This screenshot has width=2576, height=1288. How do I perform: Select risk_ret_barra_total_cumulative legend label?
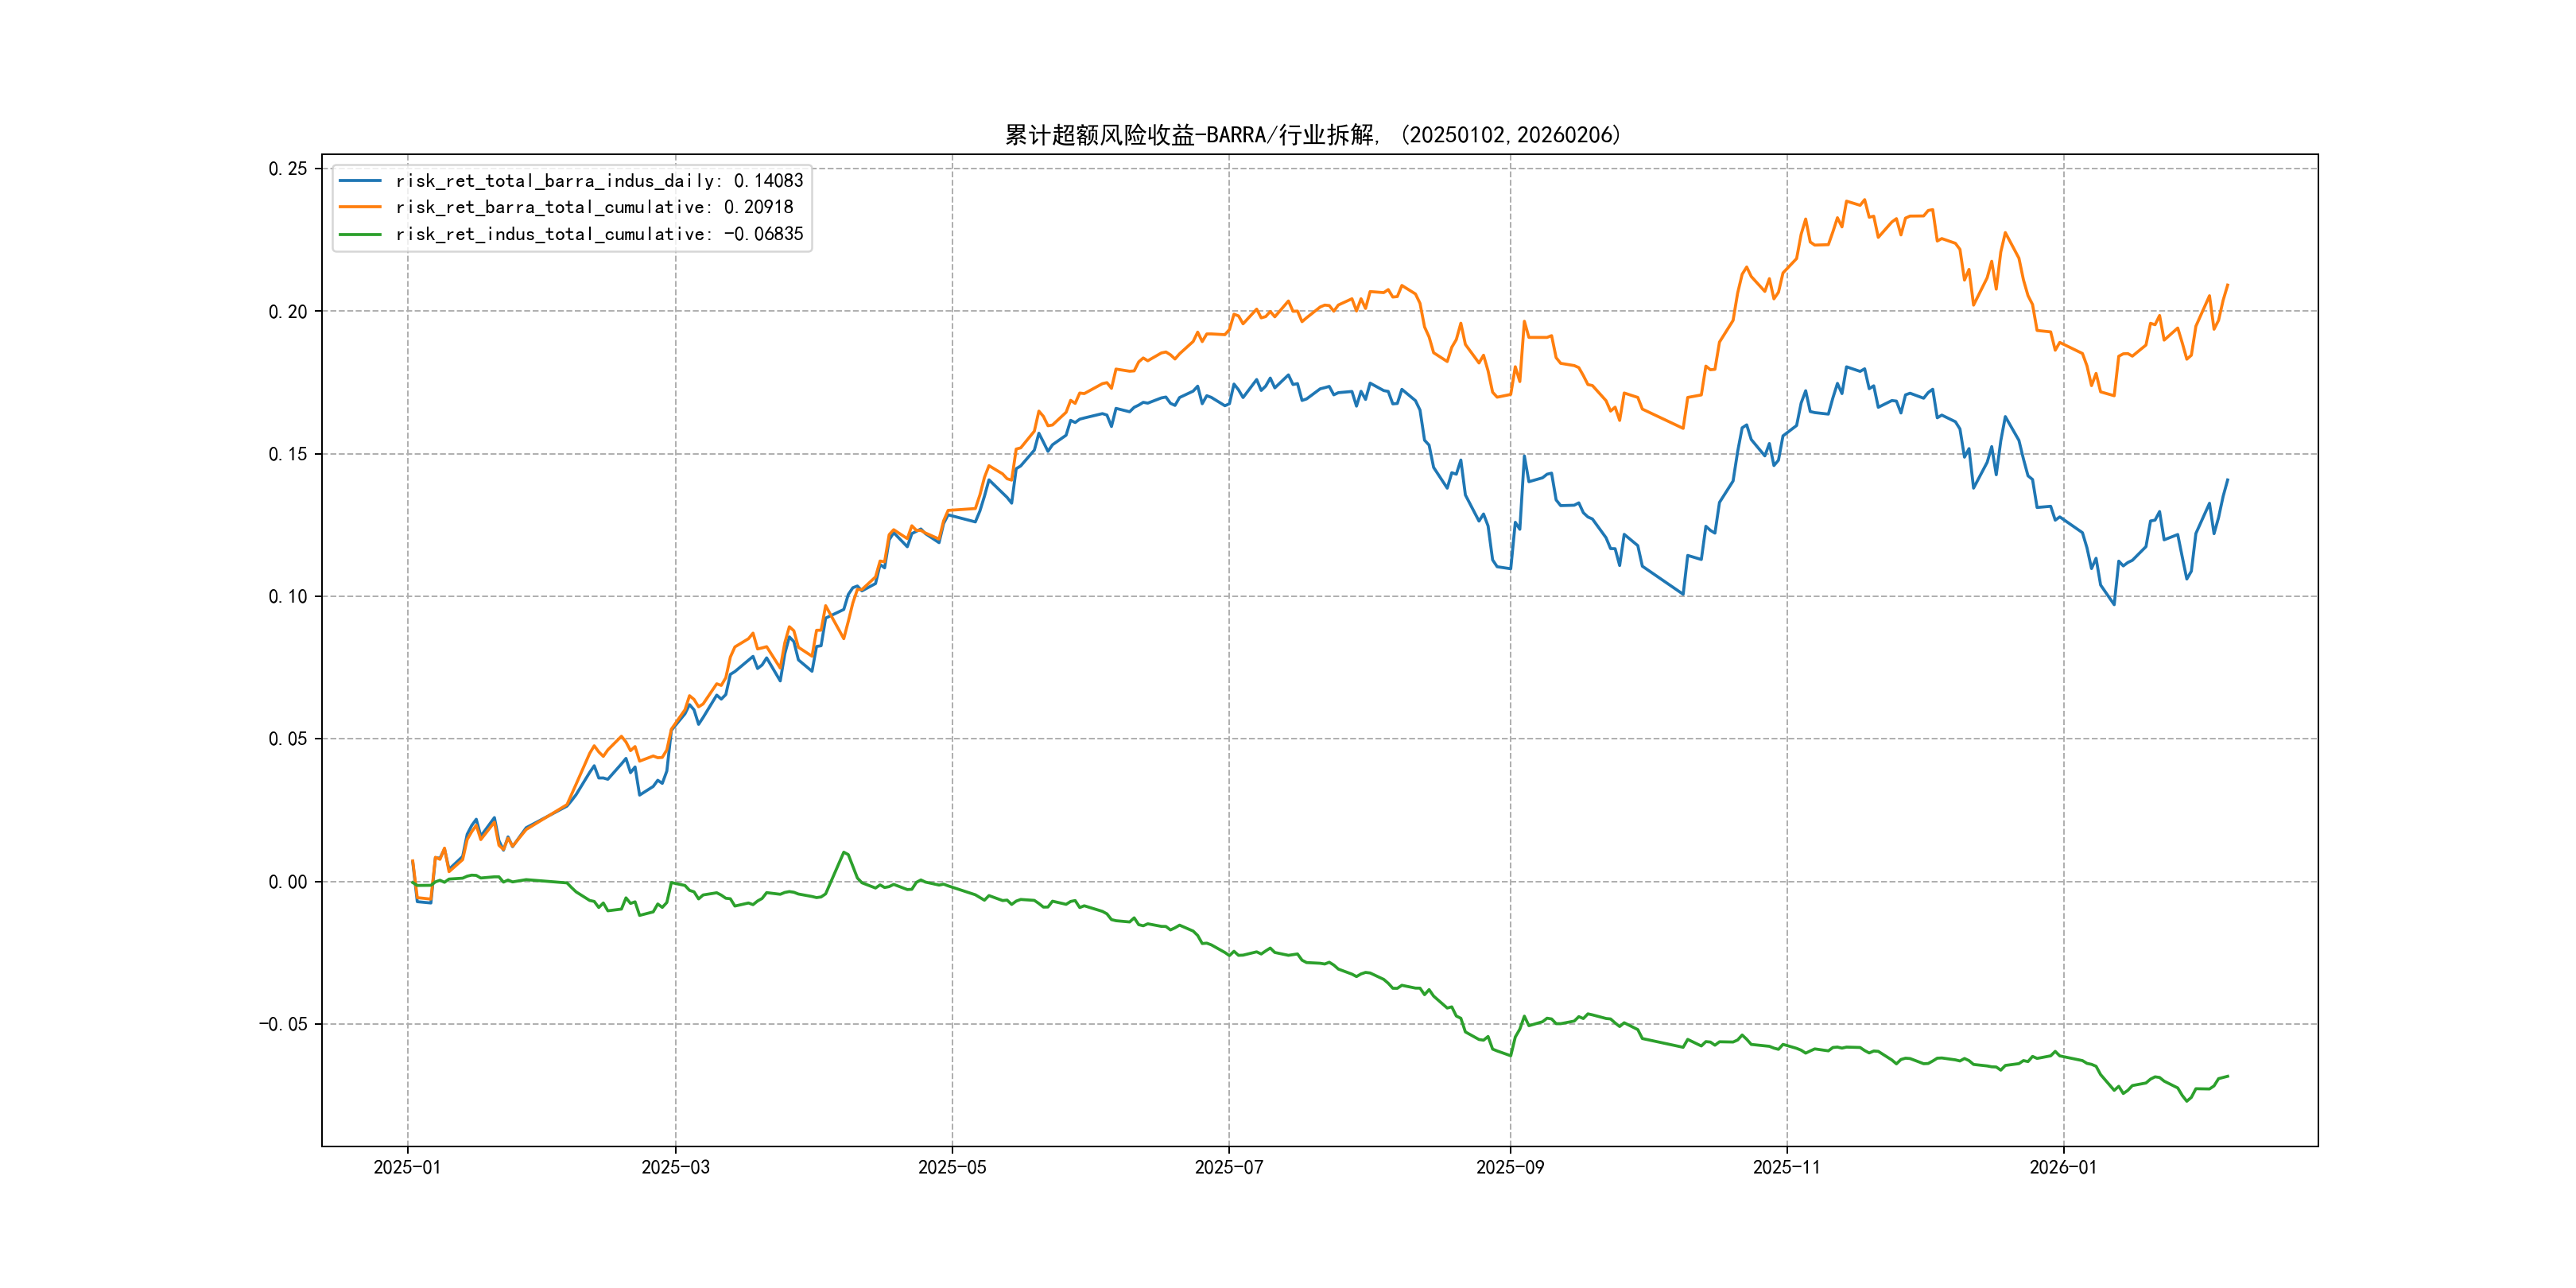[x=594, y=207]
